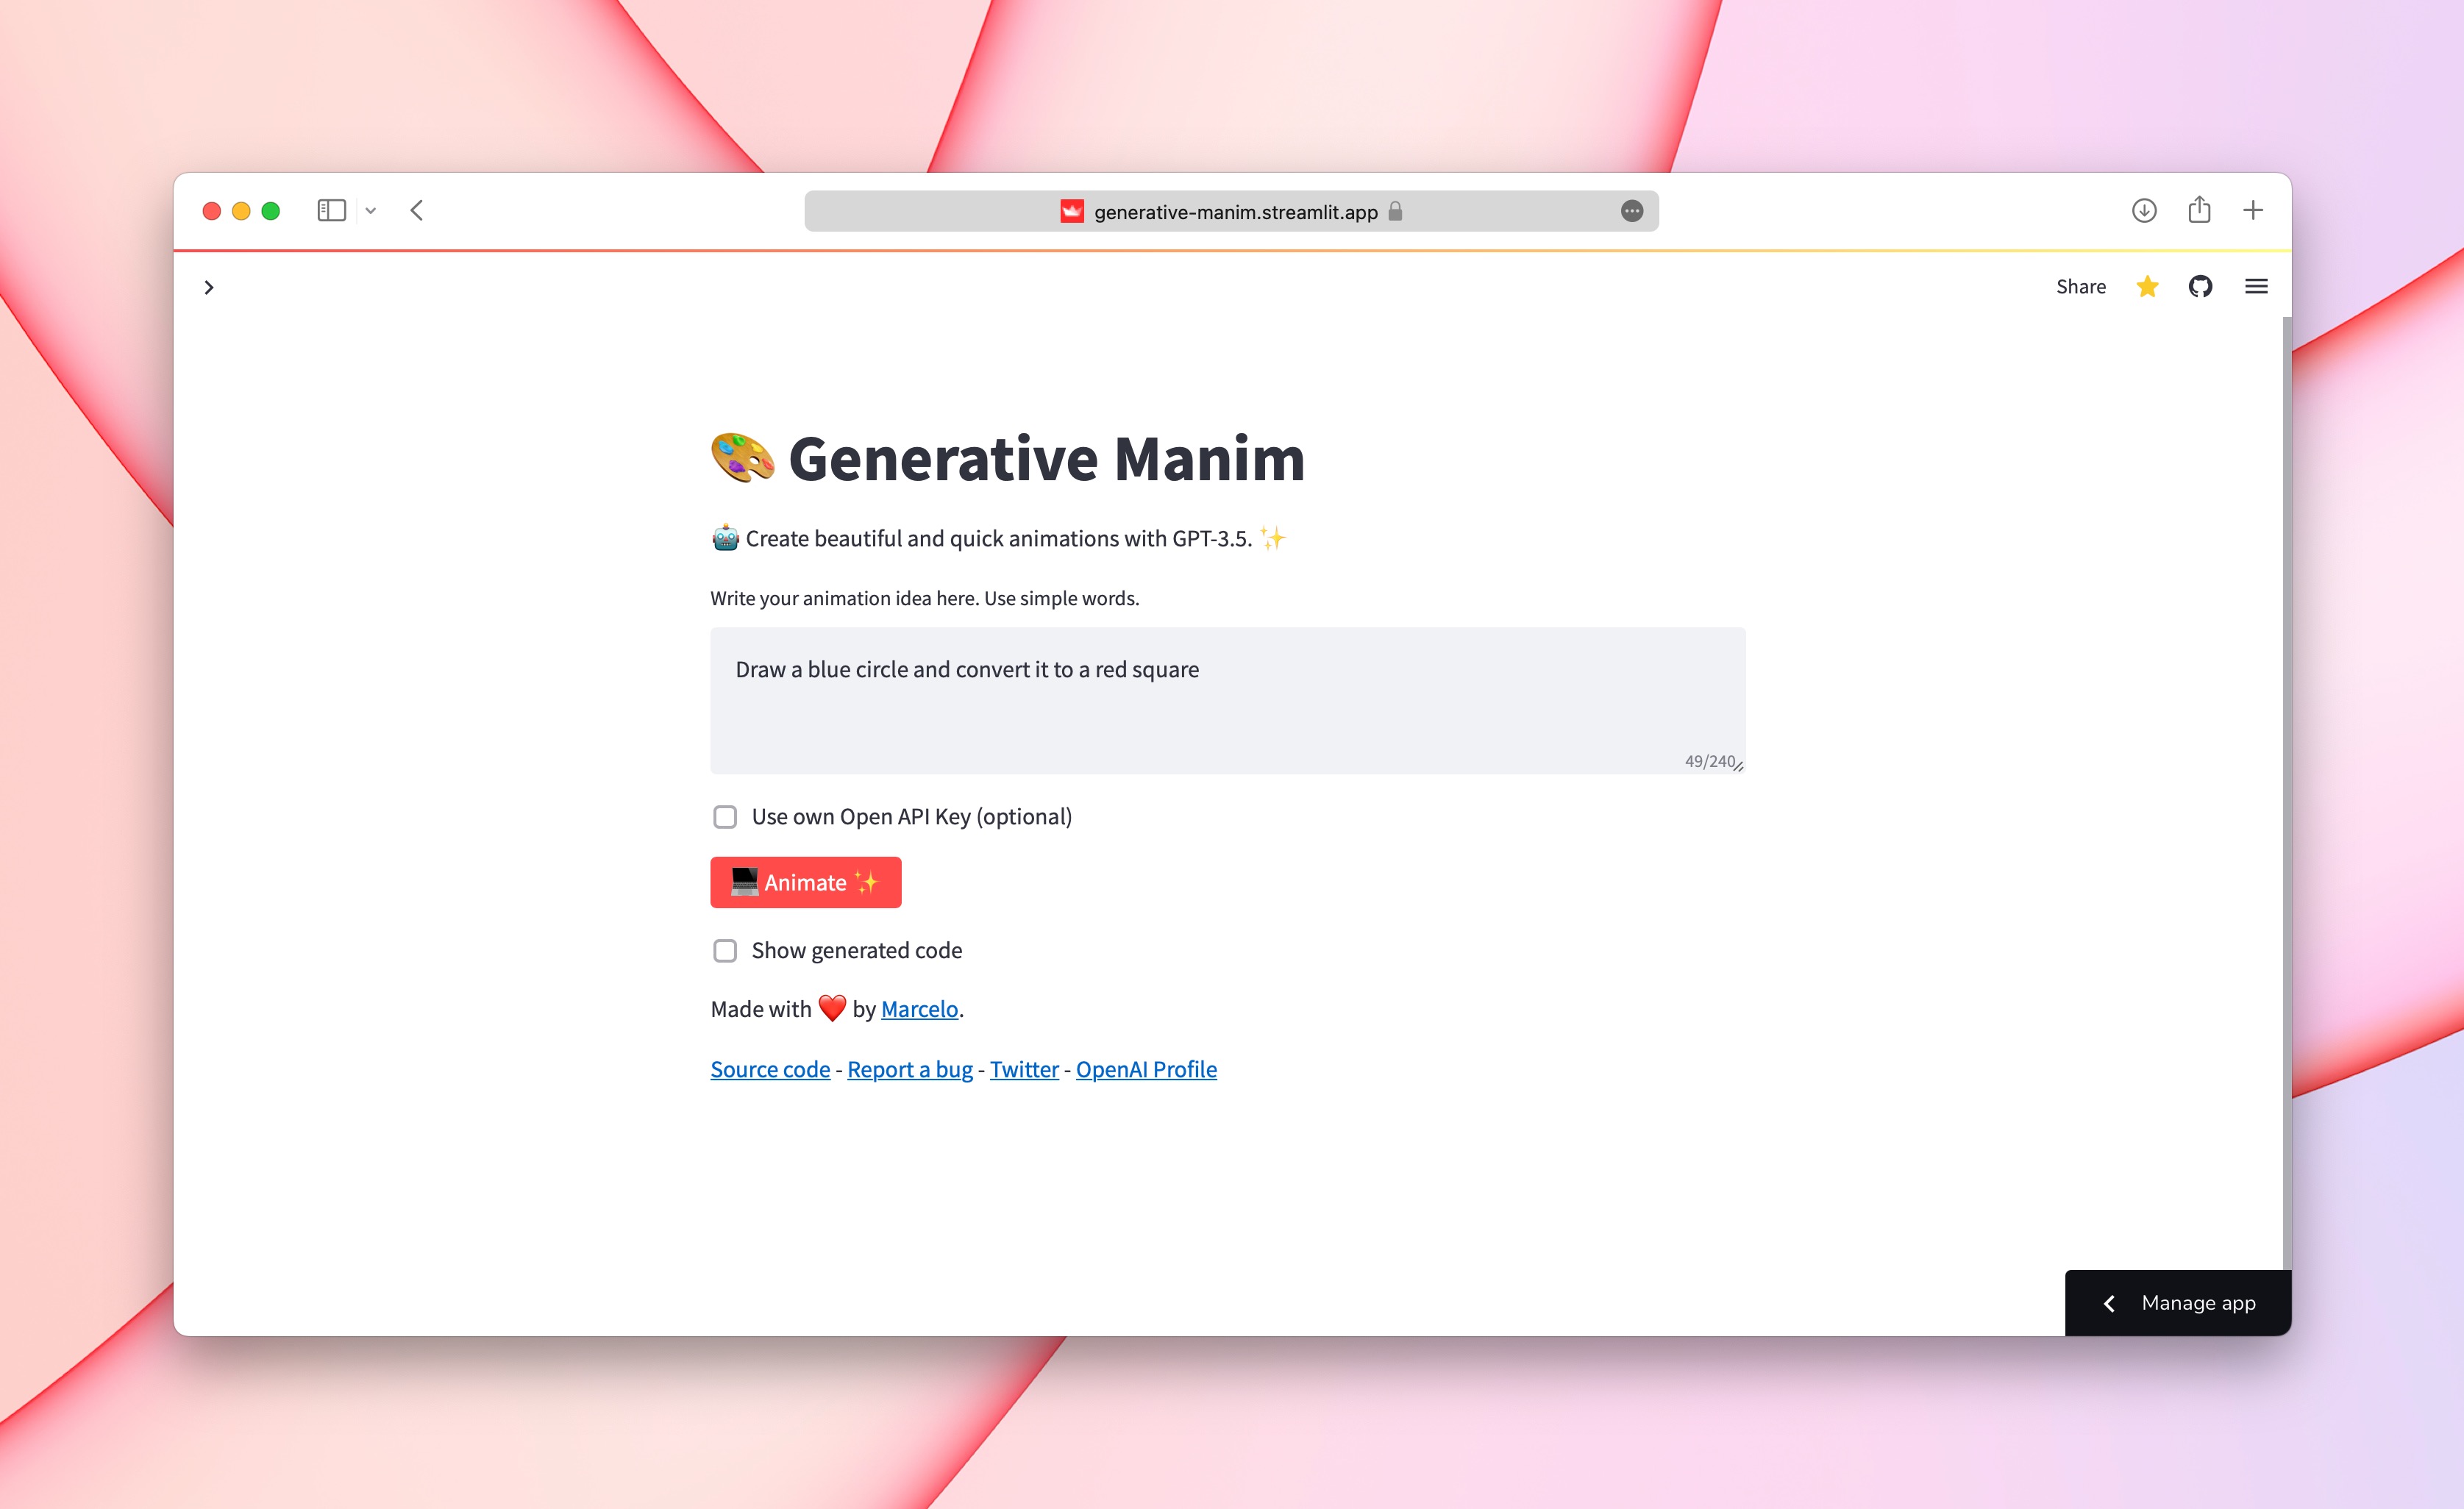
Task: Click the GitHub icon in the header
Action: (2200, 287)
